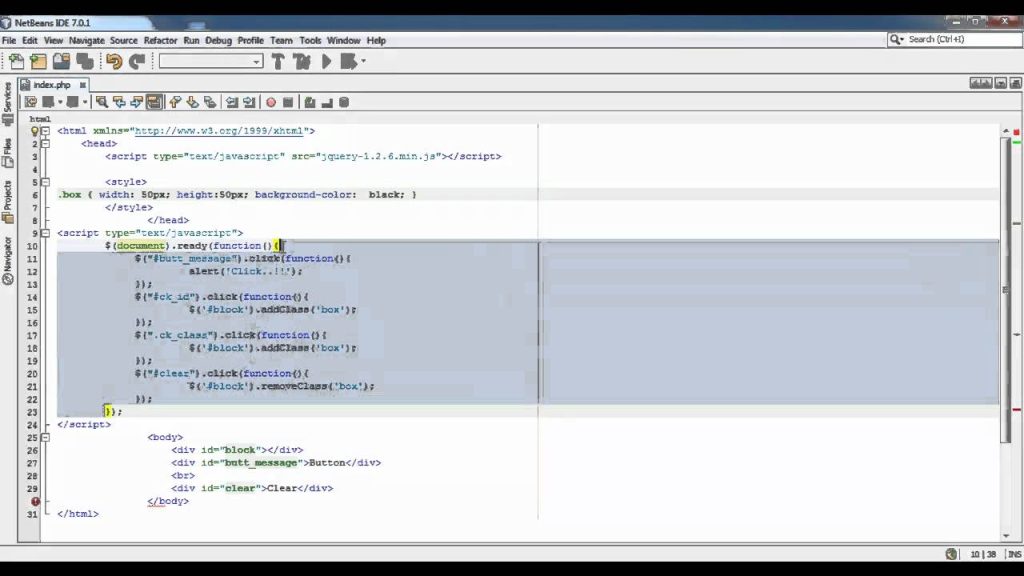Viewport: 1024px width, 576px height.
Task: Collapse the html fold on line 1
Action: pyautogui.click(x=45, y=131)
